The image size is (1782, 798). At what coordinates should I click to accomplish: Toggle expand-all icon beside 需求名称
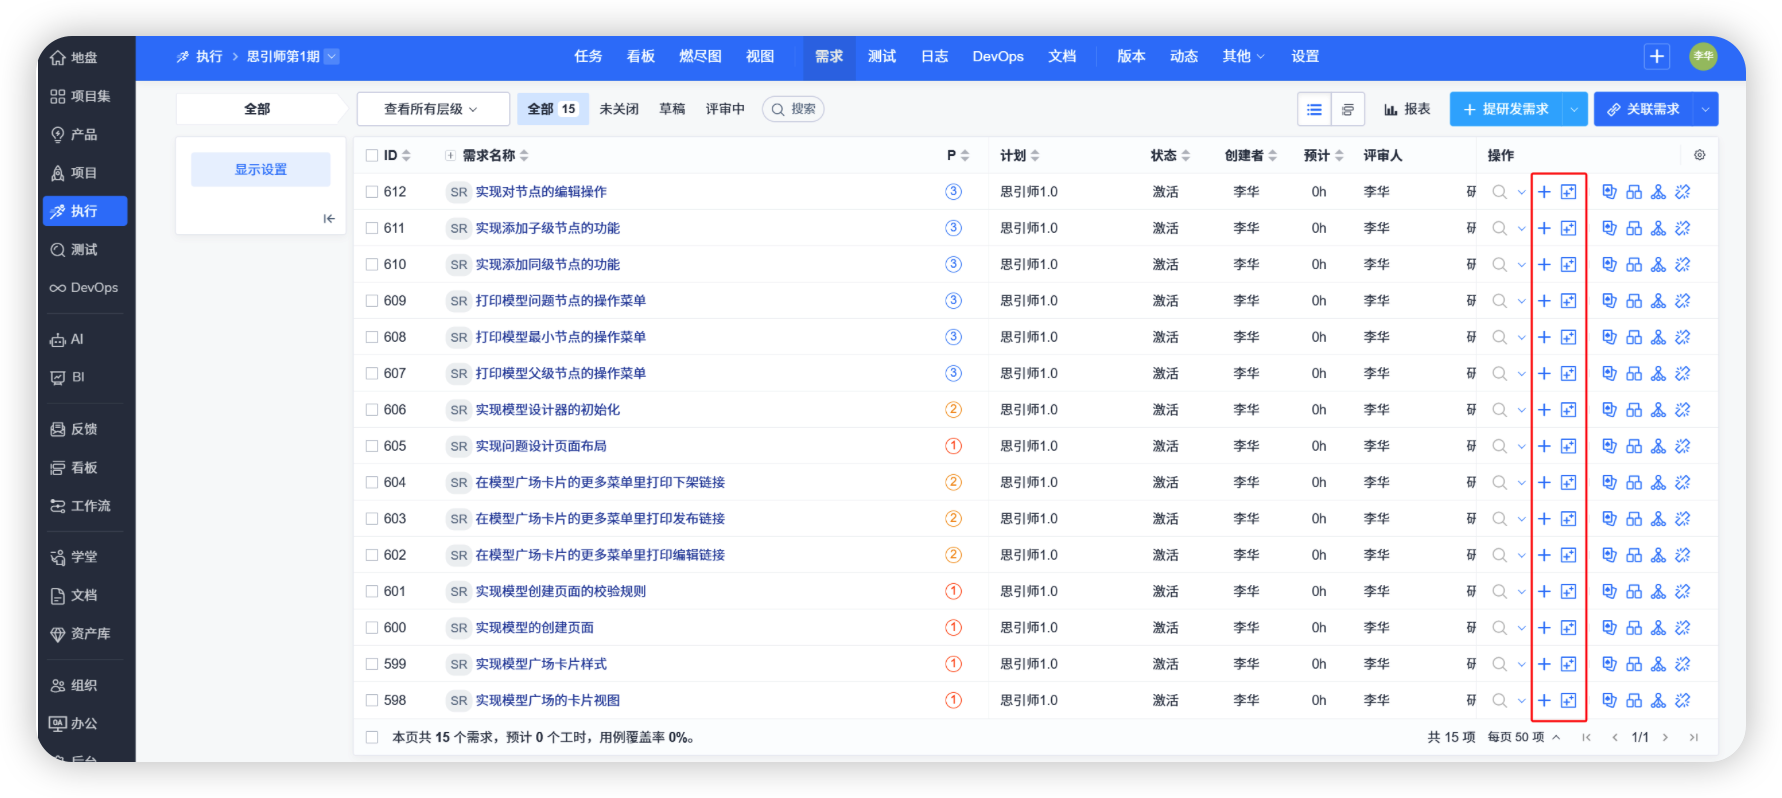(450, 156)
